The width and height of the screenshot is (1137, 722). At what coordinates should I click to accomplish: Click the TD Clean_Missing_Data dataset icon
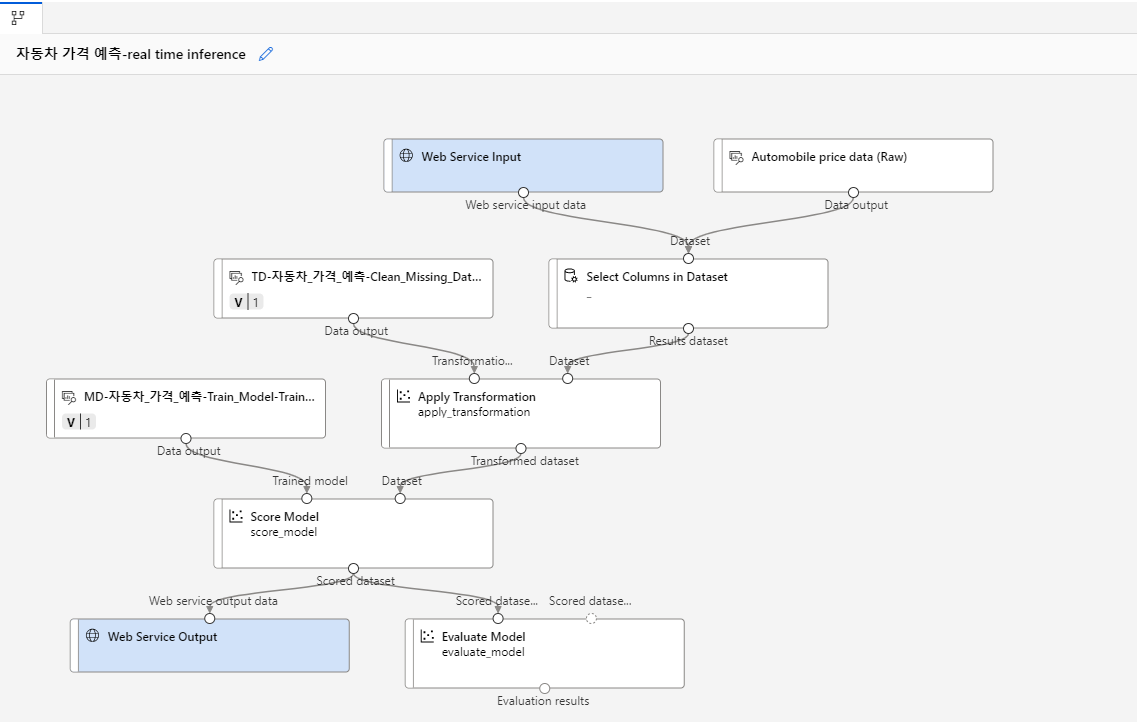pos(236,276)
